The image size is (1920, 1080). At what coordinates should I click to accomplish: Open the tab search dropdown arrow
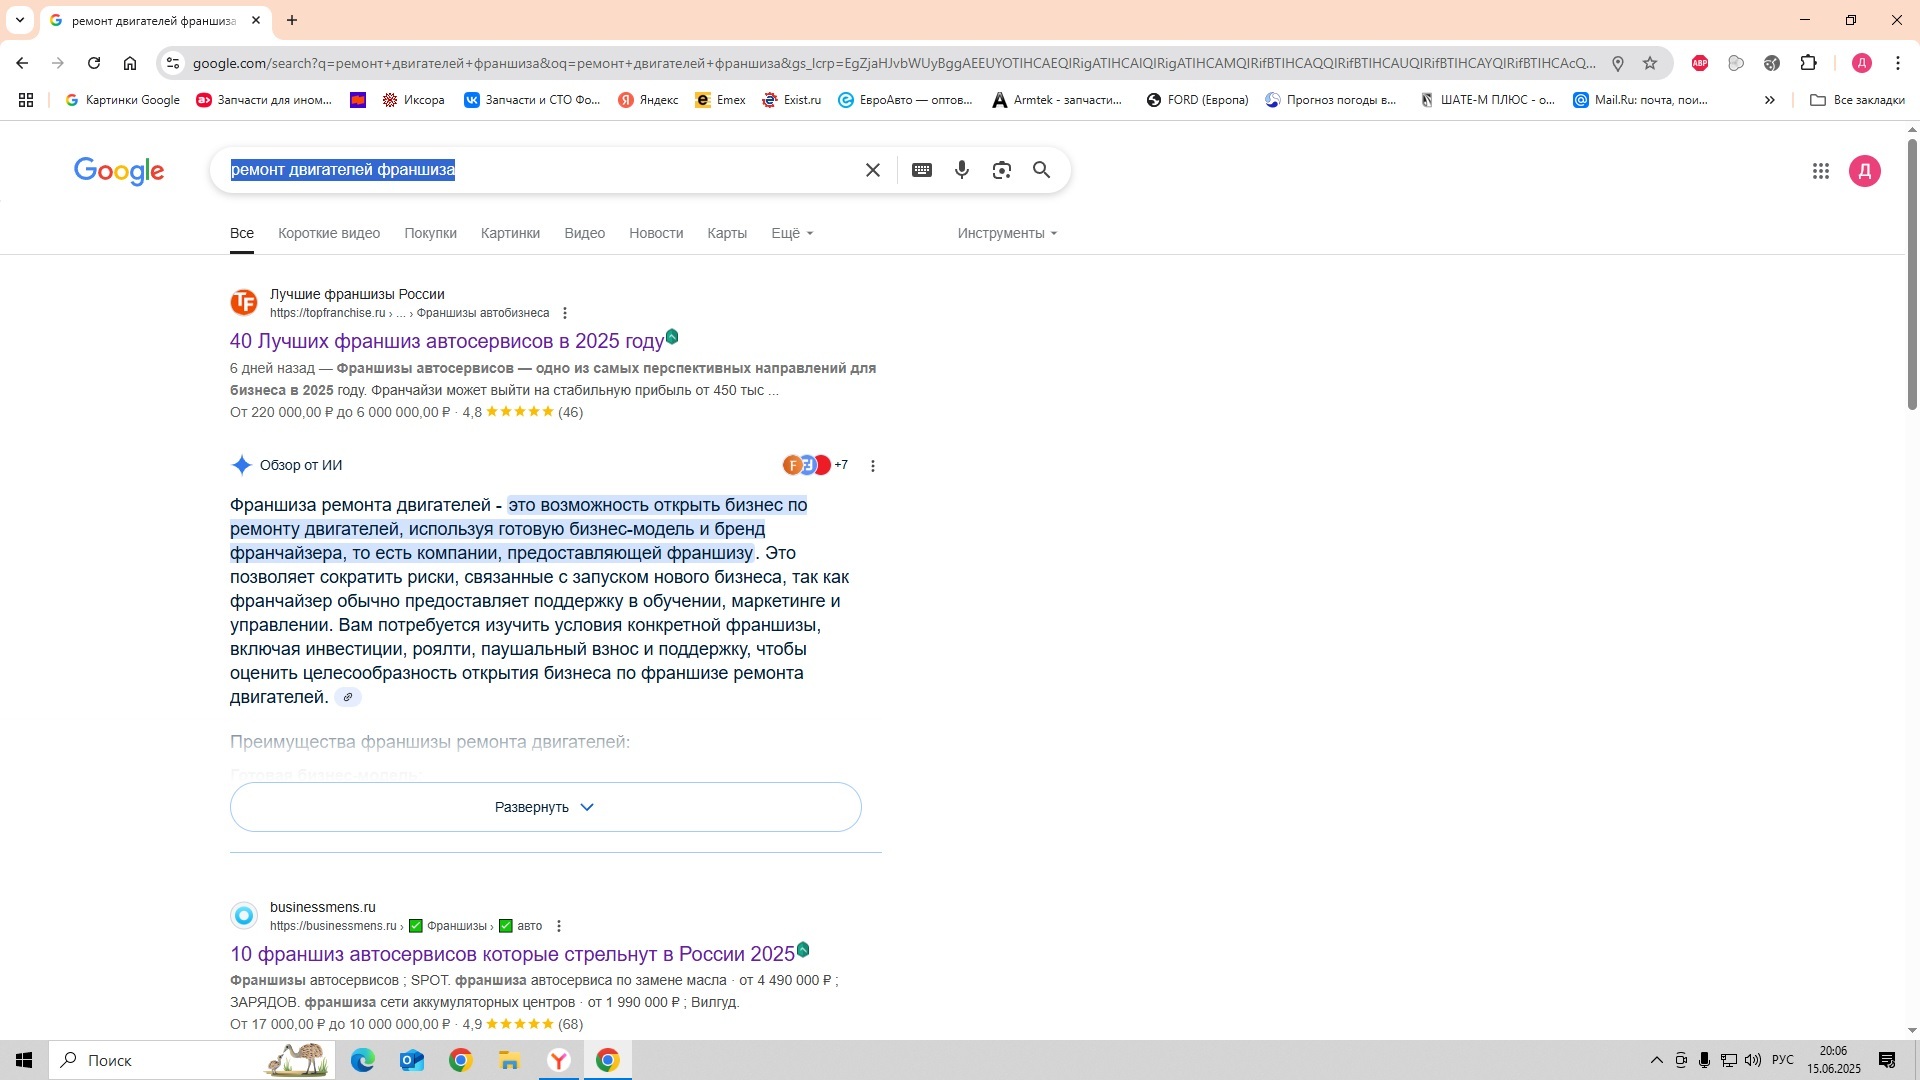coord(19,20)
